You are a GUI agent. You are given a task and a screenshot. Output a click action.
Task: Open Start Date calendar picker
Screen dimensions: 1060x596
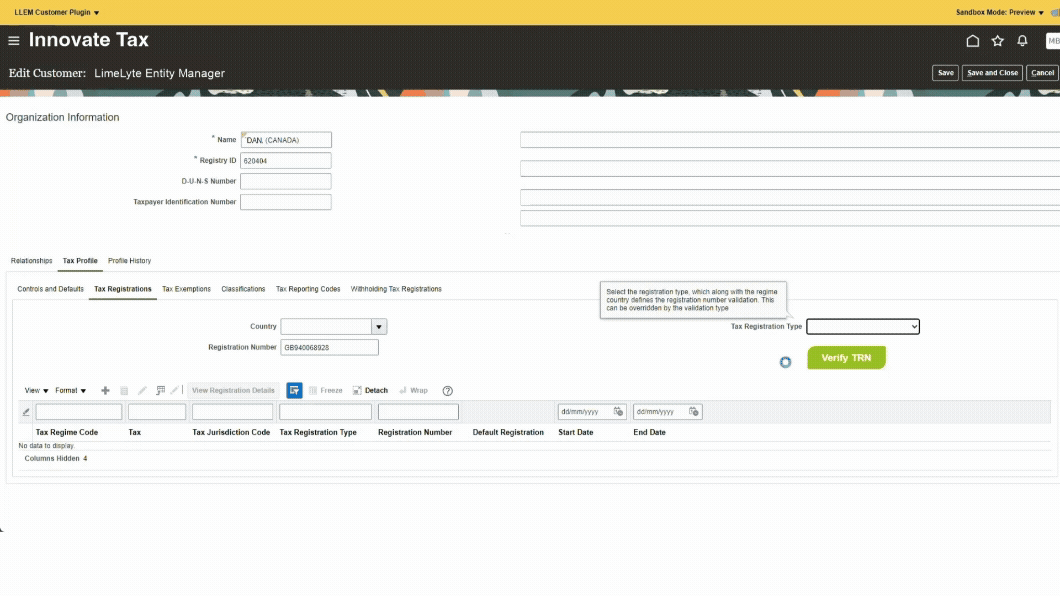pos(618,412)
